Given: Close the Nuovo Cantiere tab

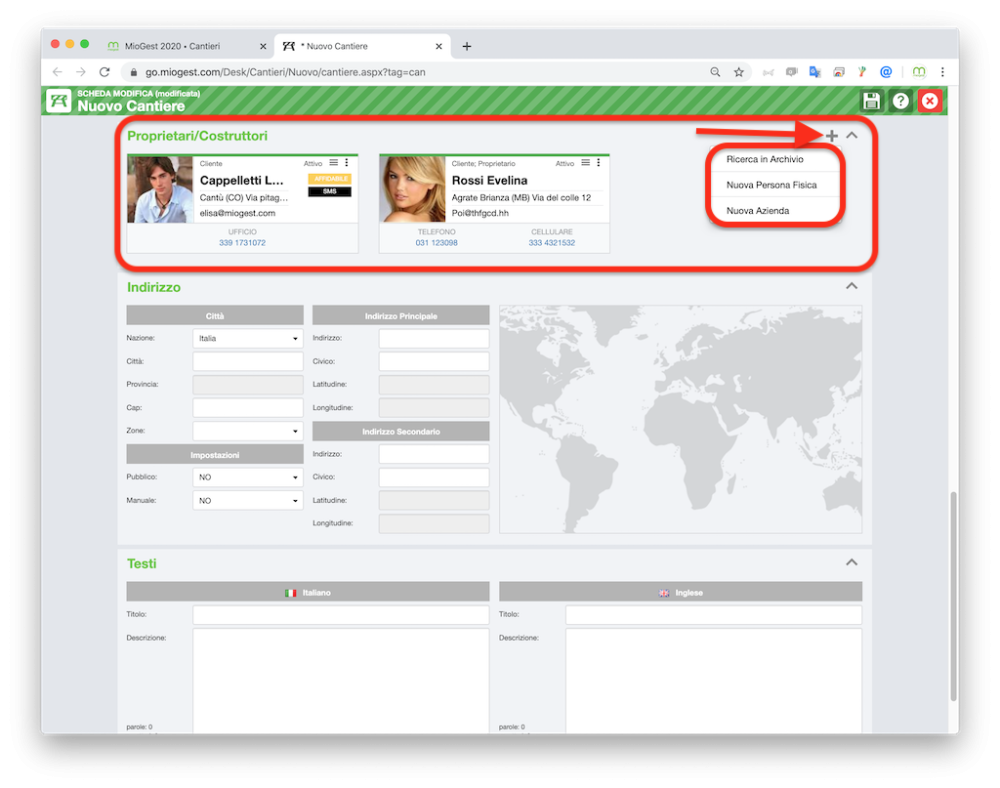Looking at the screenshot, I should tap(439, 46).
